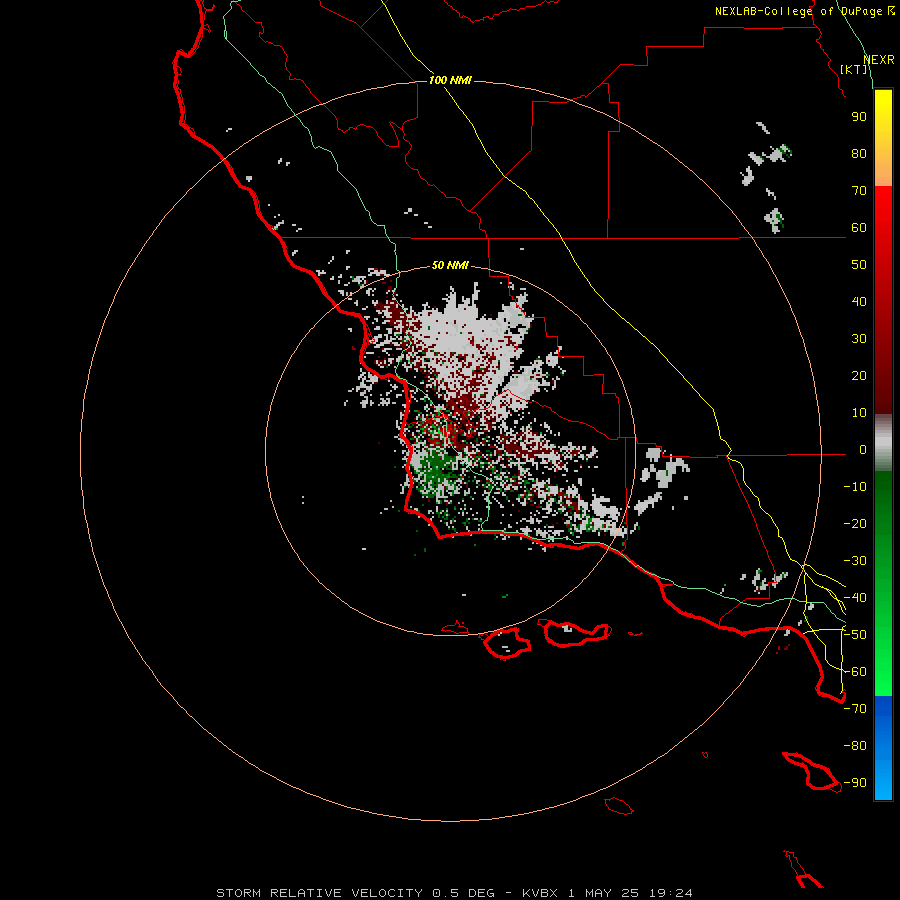The height and width of the screenshot is (900, 900).
Task: Click the -40 knot scale value
Action: [x=855, y=598]
